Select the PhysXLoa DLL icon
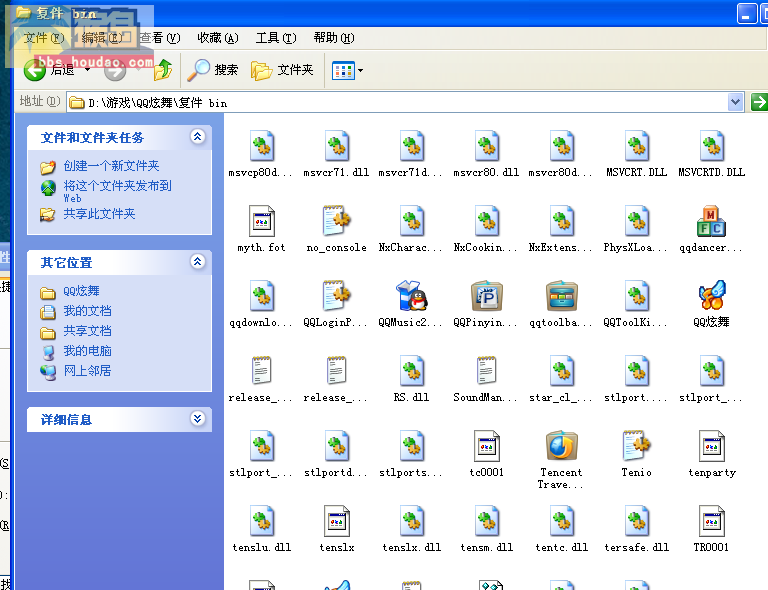This screenshot has height=590, width=768. pos(636,221)
